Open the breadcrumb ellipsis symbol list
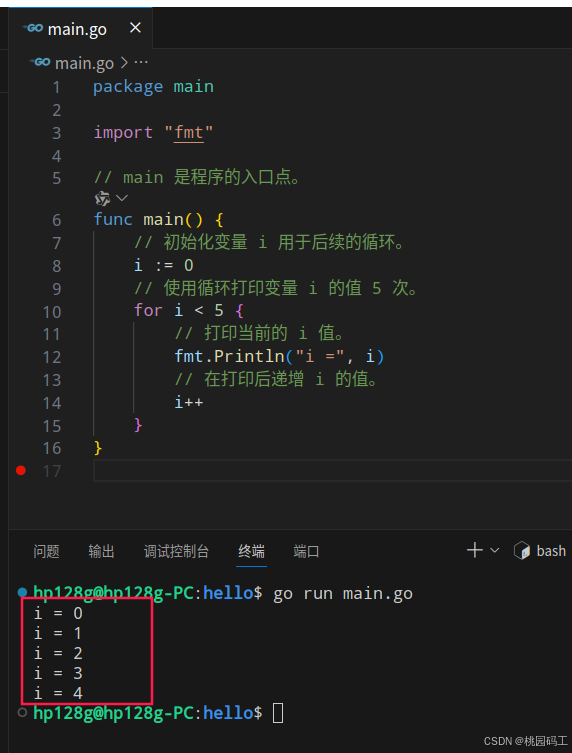This screenshot has width=572, height=753. 141,62
